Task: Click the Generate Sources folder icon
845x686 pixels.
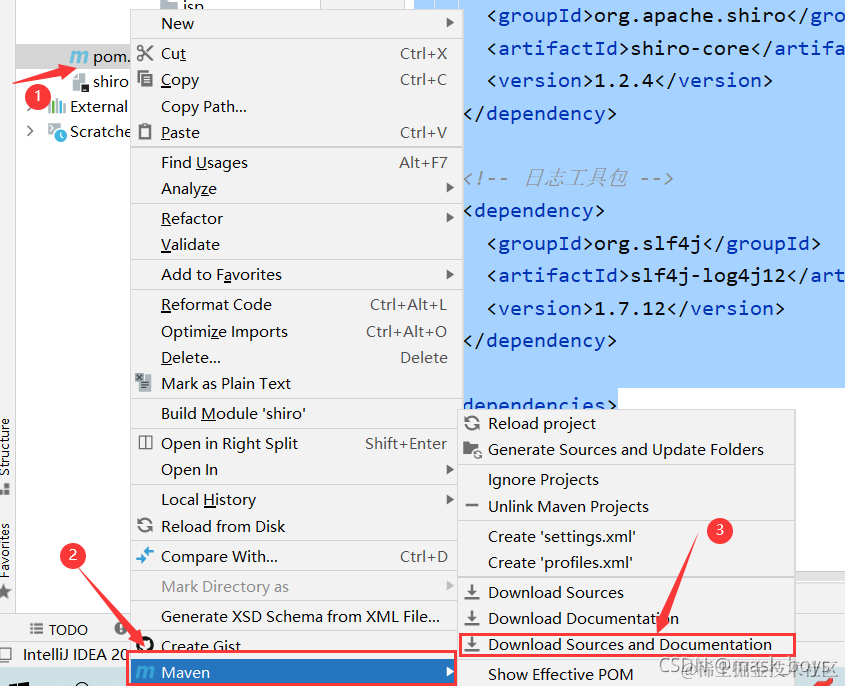Action: click(473, 449)
